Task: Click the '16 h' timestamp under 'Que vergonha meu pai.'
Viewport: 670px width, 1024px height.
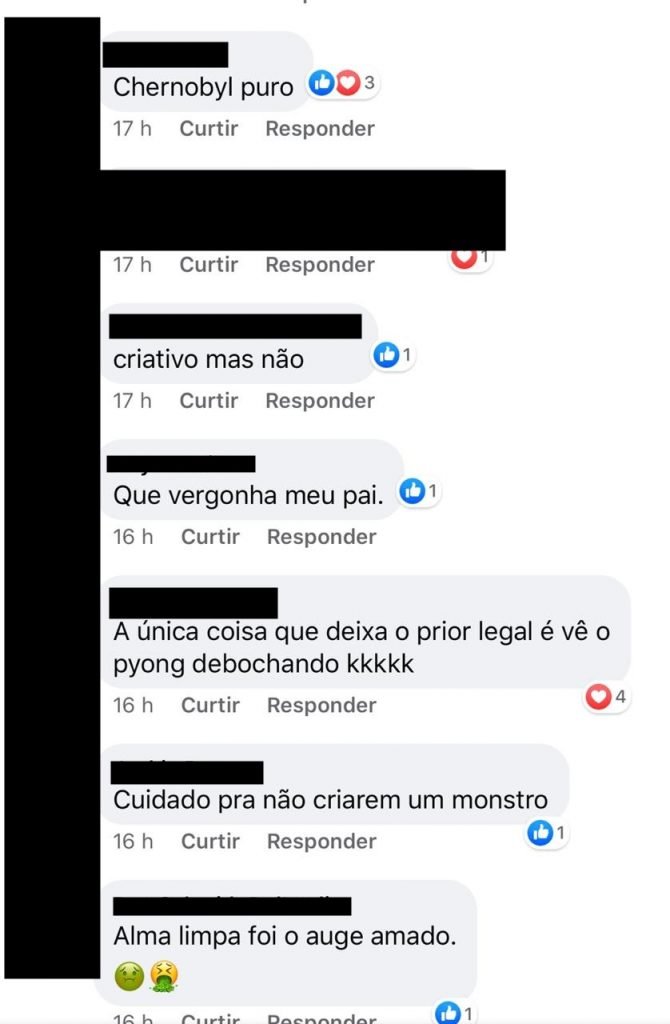Action: pos(133,537)
